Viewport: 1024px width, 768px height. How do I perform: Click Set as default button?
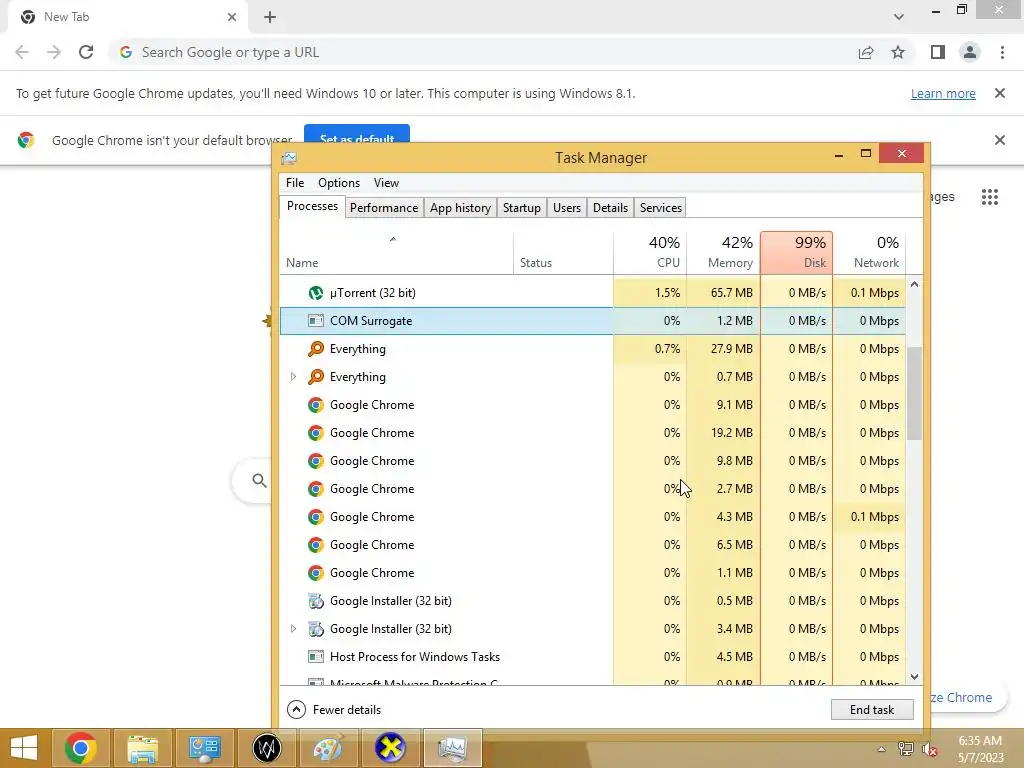357,134
